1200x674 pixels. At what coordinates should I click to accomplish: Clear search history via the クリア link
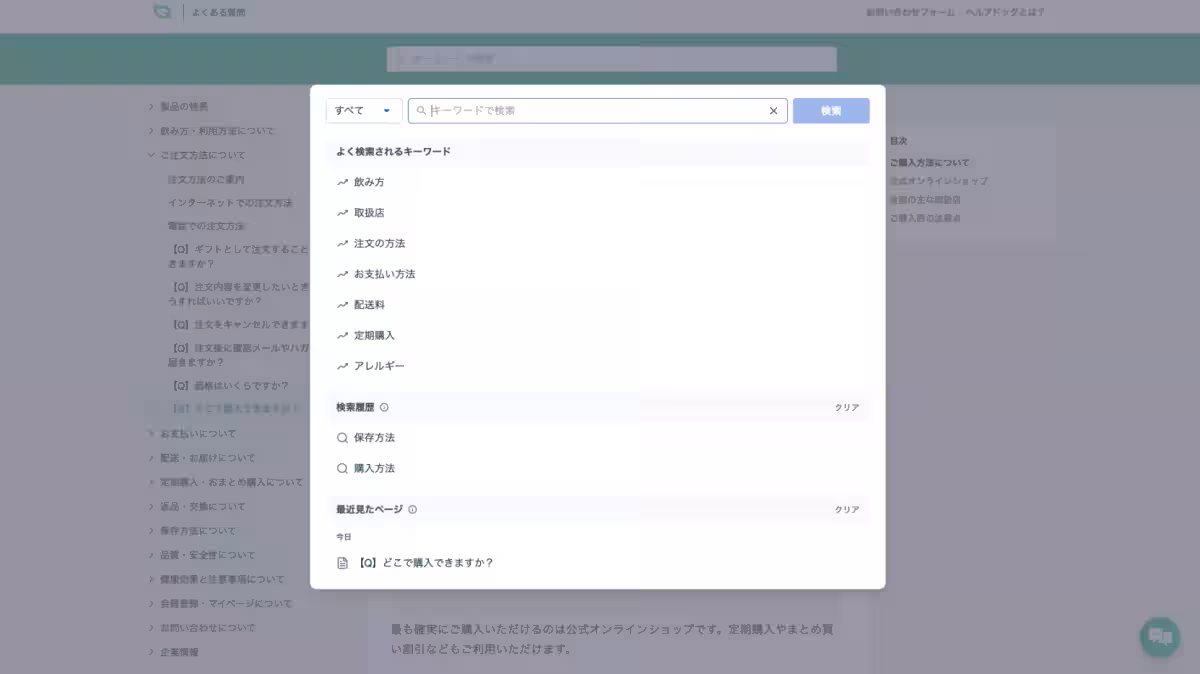tap(847, 407)
